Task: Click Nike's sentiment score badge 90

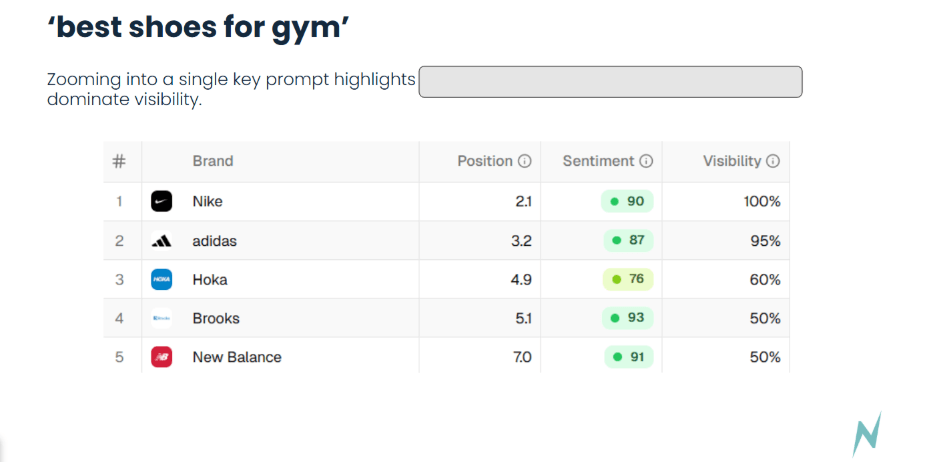Action: 627,201
